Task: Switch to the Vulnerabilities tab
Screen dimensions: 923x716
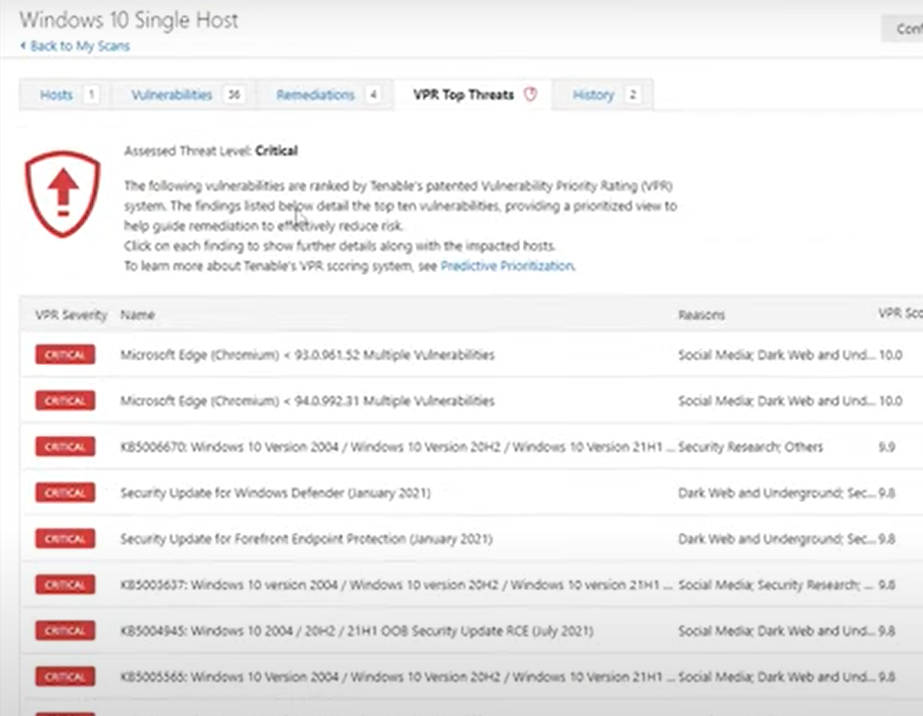Action: tap(172, 95)
